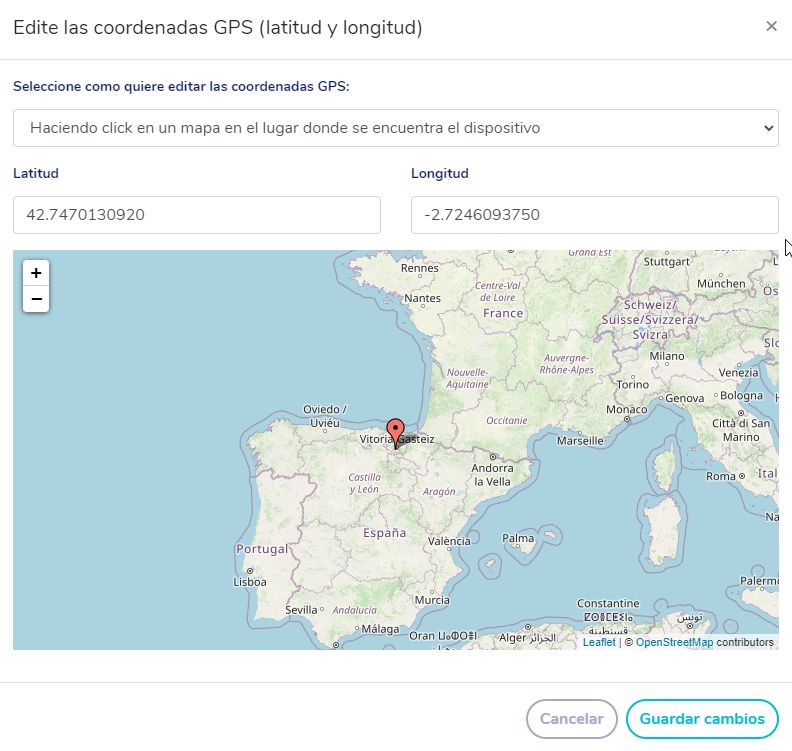This screenshot has height=751, width=792.
Task: Click the Centre-Val de Loire label
Action: pos(497,291)
